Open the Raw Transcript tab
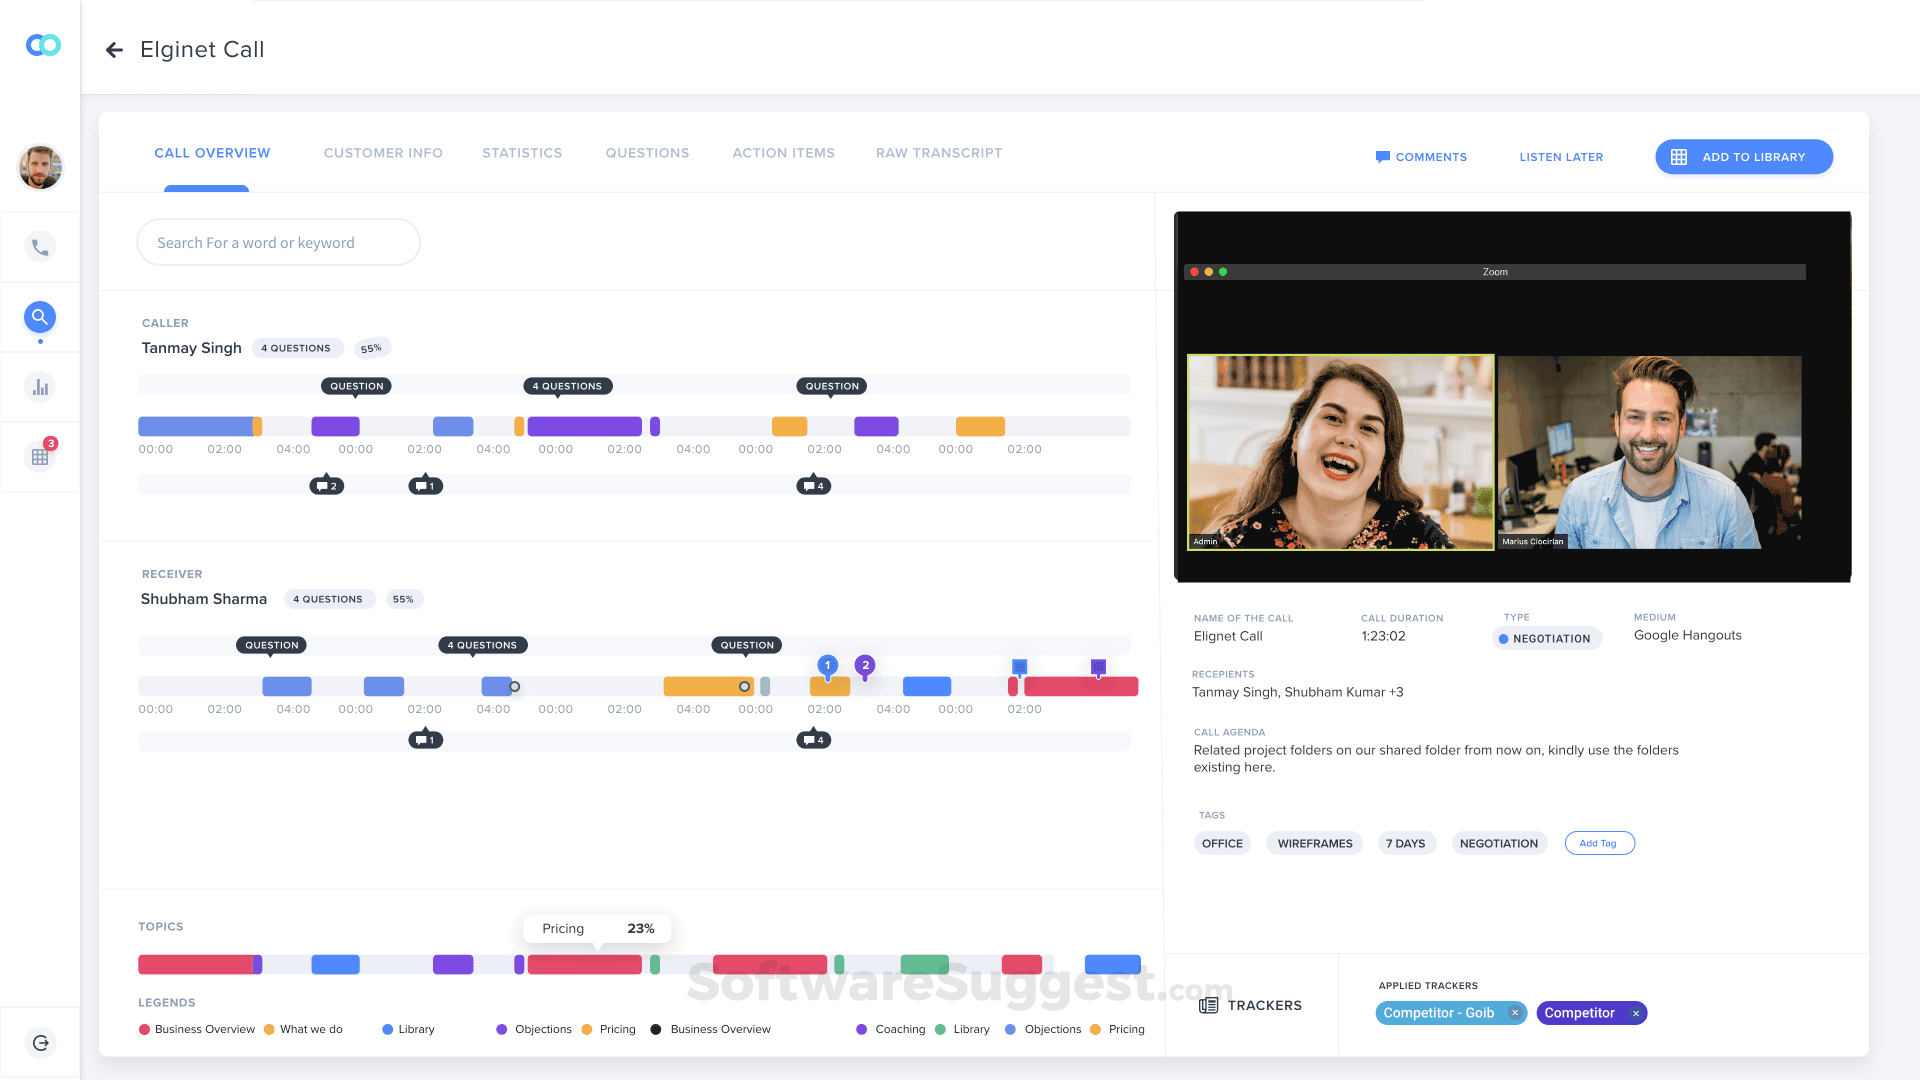Screen dimensions: 1920x1080 coord(938,153)
